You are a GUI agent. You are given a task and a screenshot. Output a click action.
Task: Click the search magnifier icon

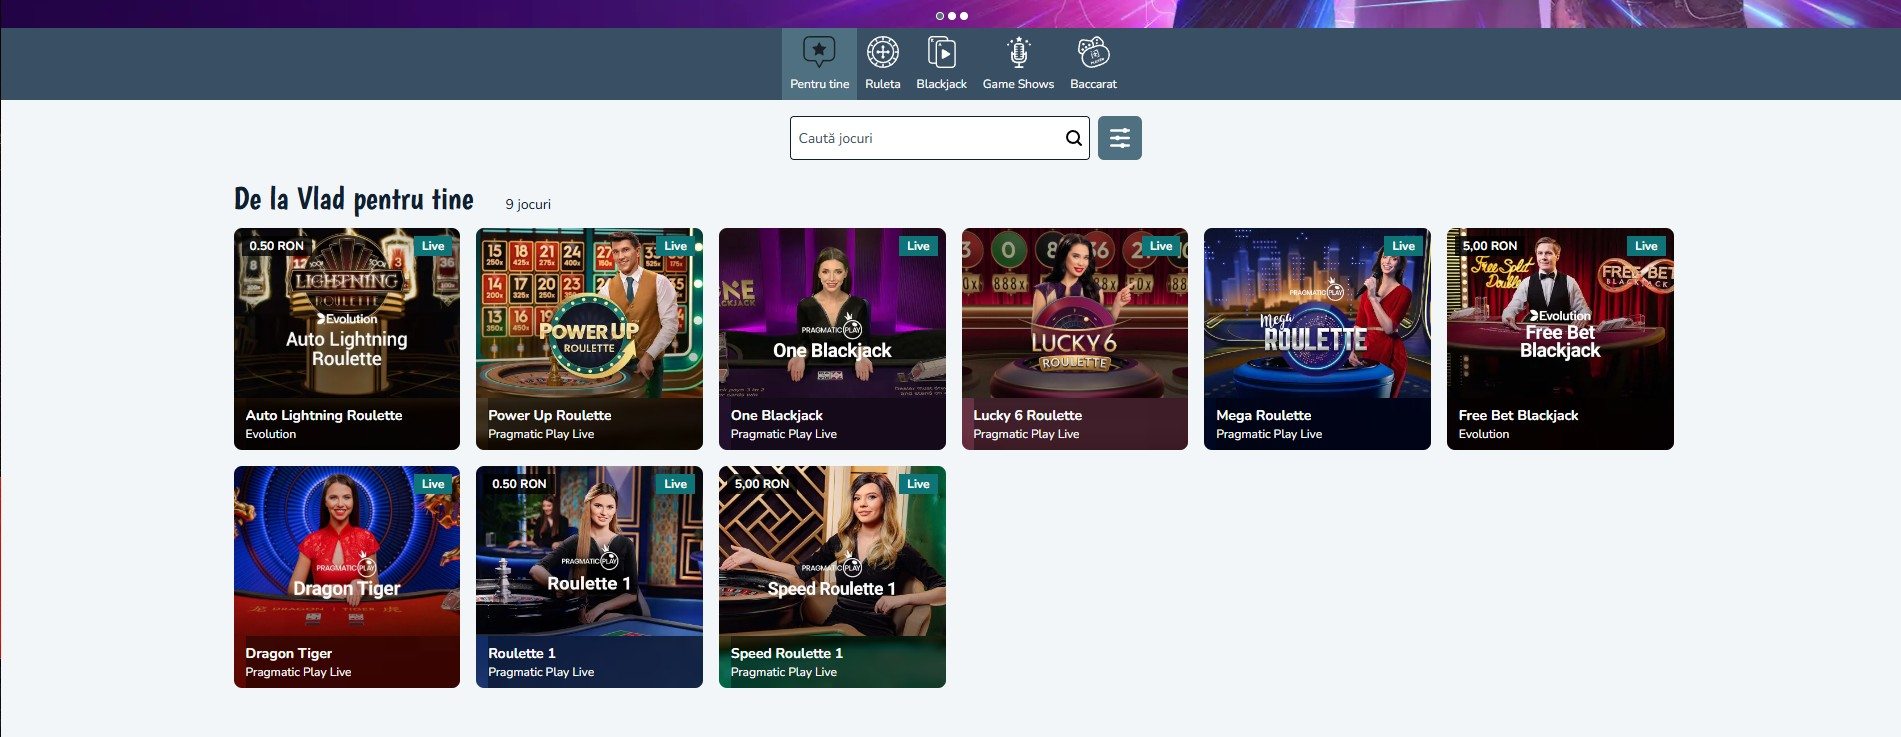click(x=1073, y=138)
